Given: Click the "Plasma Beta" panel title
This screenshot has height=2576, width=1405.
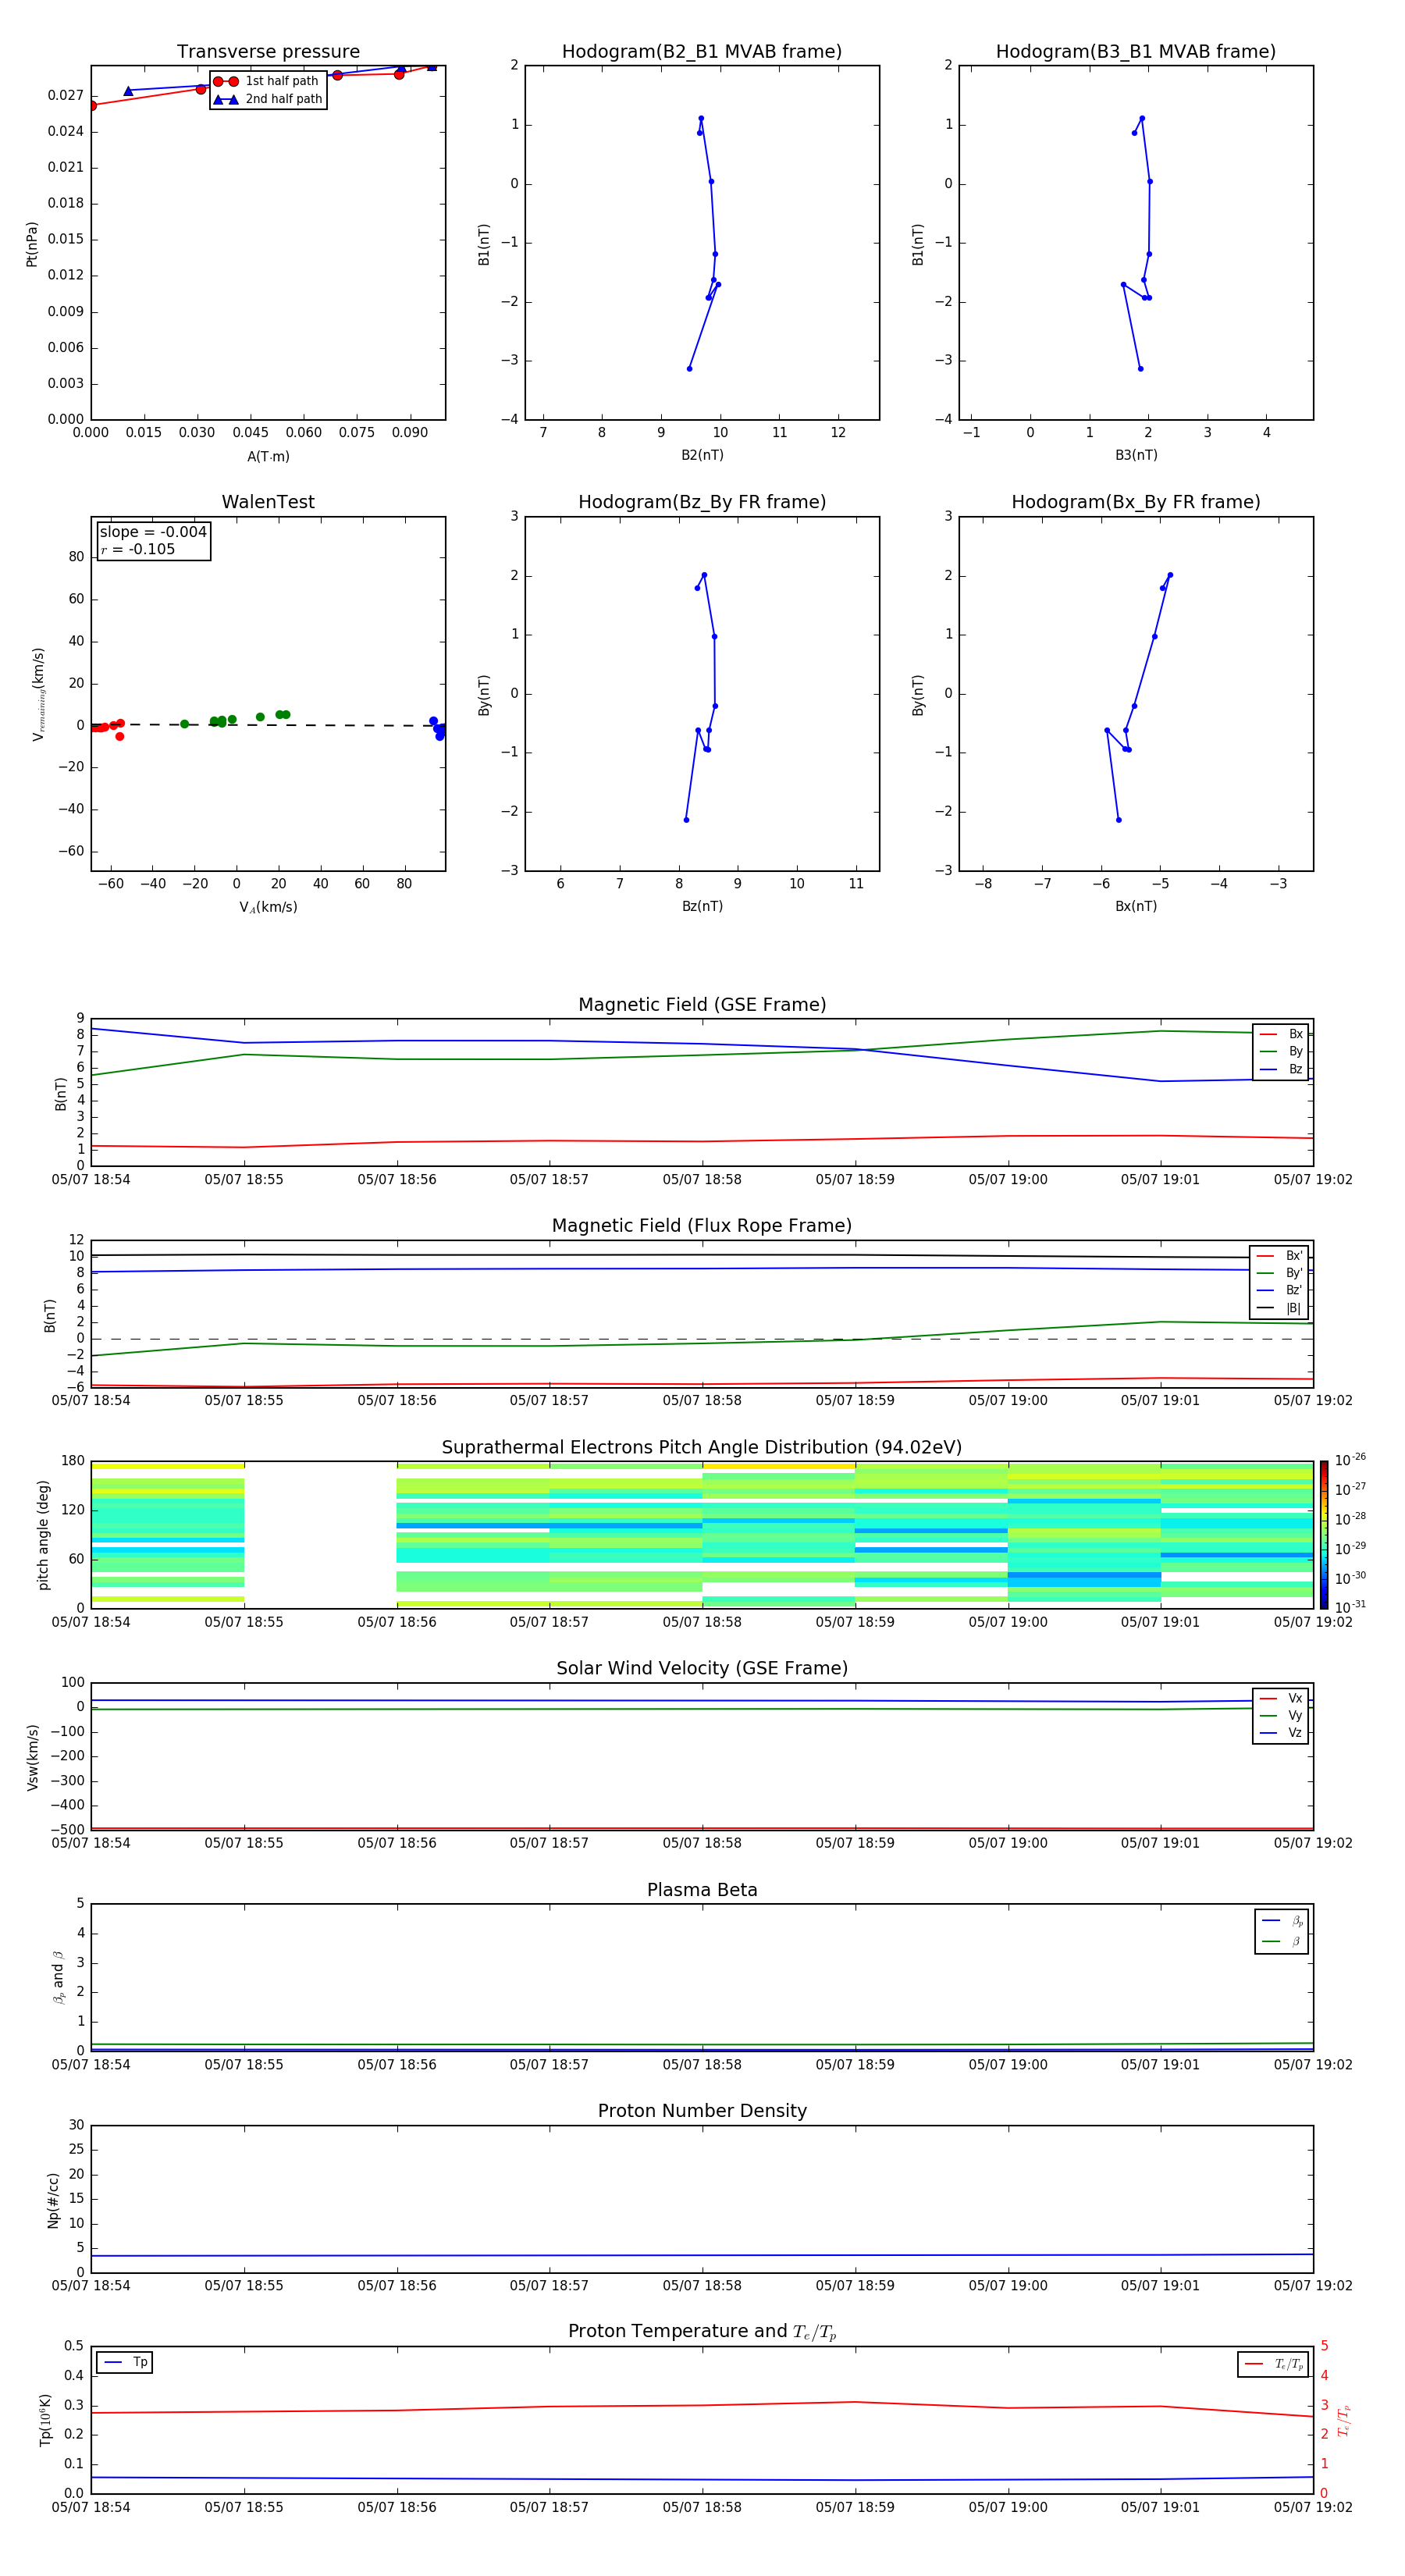Looking at the screenshot, I should [702, 1890].
